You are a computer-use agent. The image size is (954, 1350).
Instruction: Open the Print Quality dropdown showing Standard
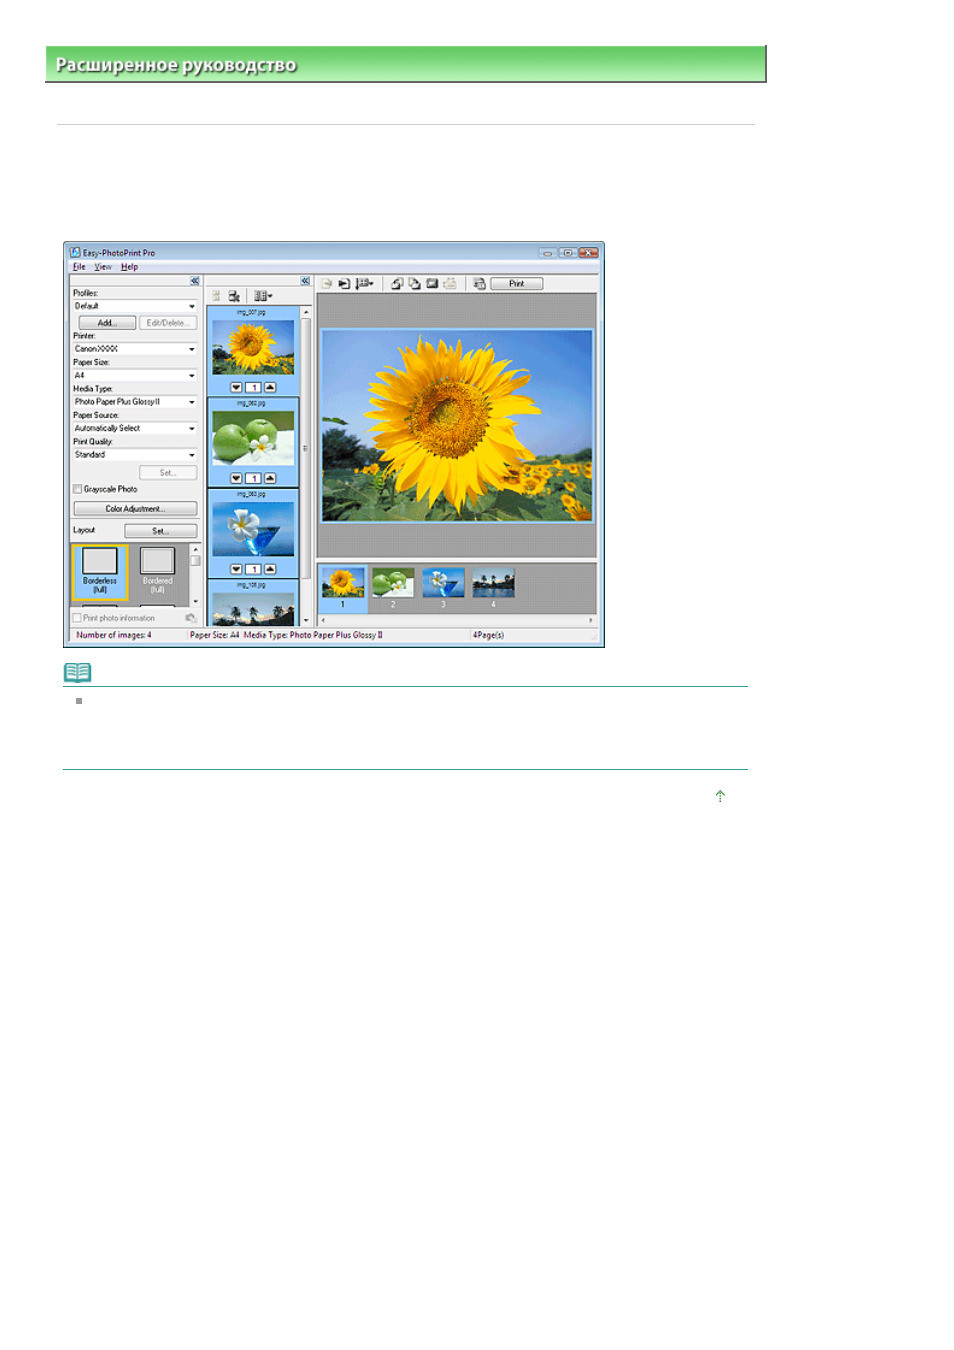135,455
